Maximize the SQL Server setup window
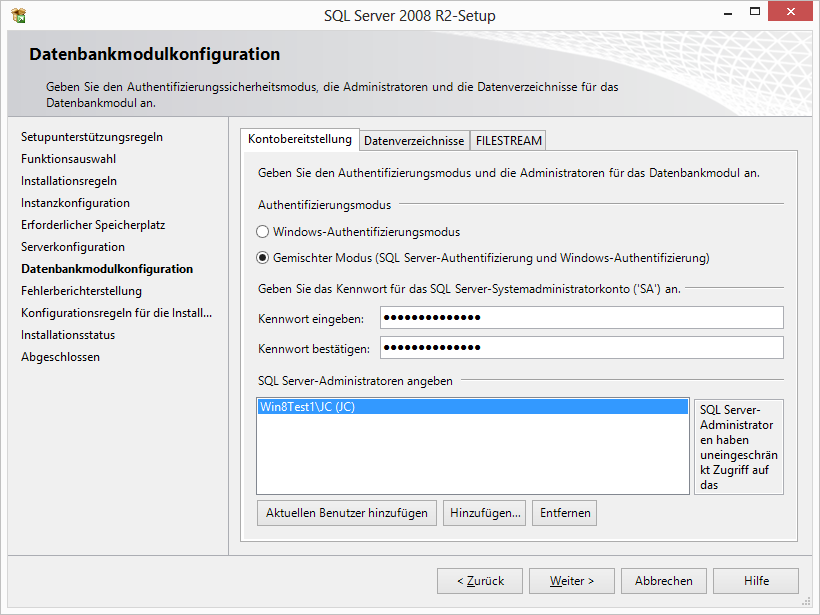820x615 pixels. (x=755, y=12)
